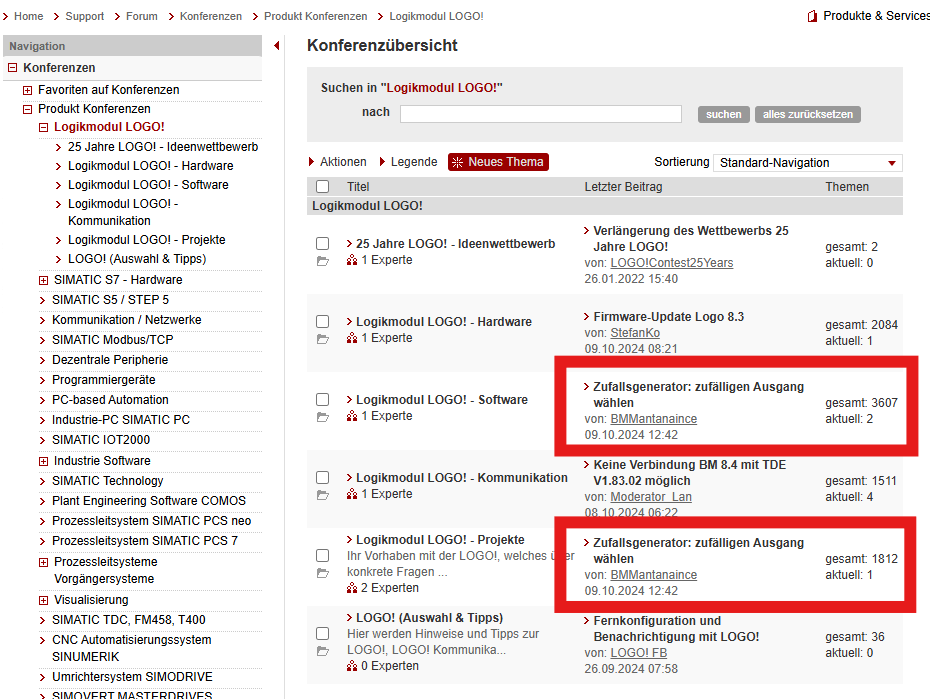Open Kommunikation / Netzwerke in navigation
The height and width of the screenshot is (699, 930).
point(126,320)
